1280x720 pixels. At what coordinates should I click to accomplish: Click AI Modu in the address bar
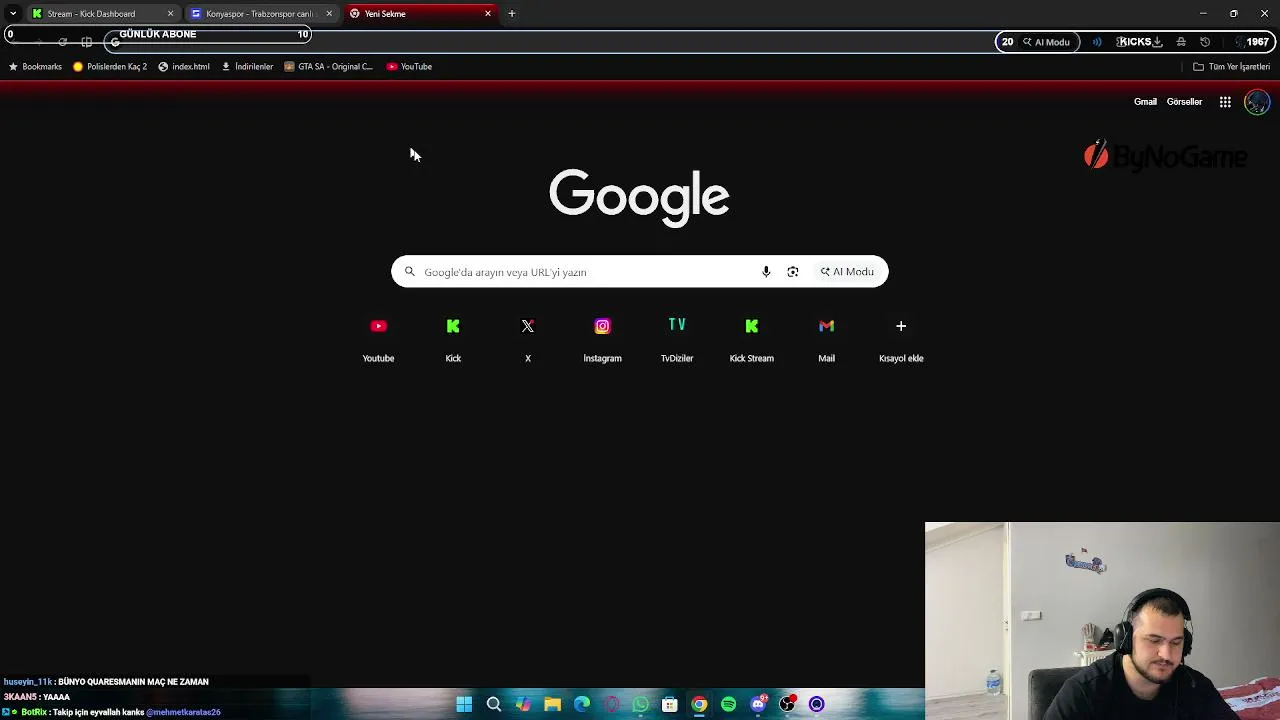[1046, 42]
